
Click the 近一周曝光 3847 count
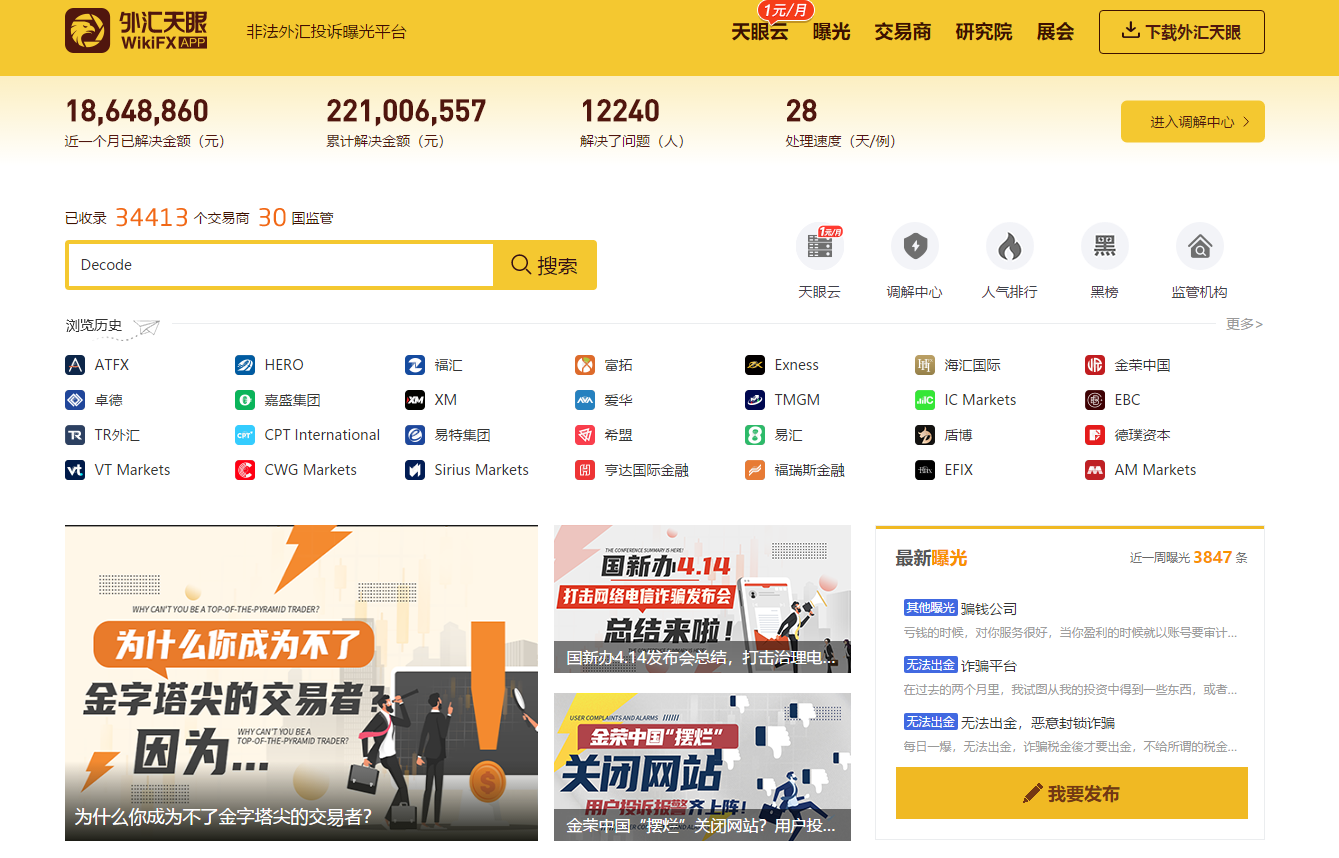(1189, 558)
